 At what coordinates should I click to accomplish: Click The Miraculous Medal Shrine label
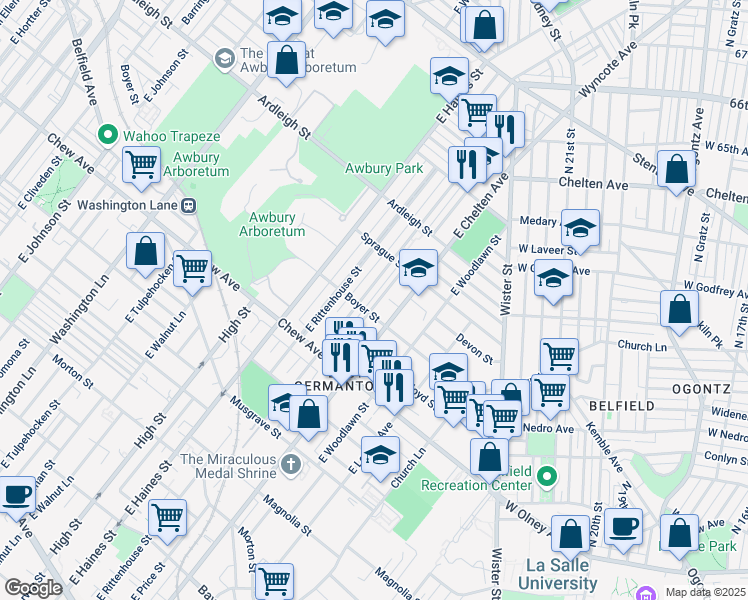[229, 466]
